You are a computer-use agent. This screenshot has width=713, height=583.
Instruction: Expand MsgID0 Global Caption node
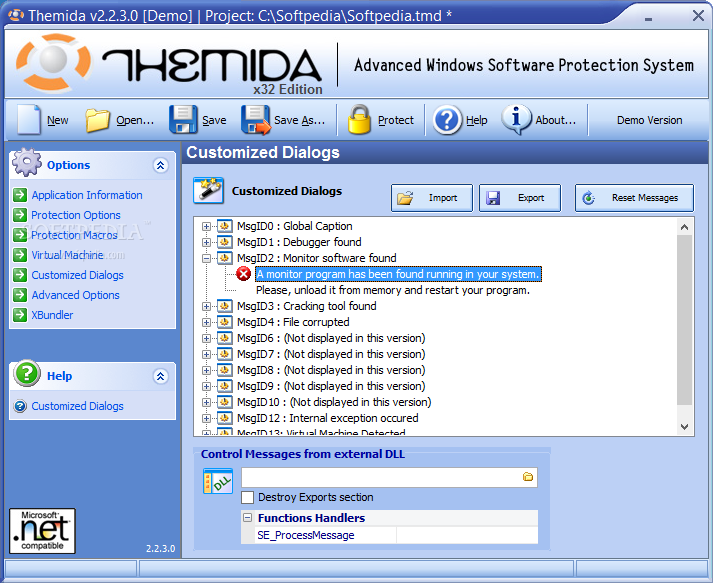(206, 226)
